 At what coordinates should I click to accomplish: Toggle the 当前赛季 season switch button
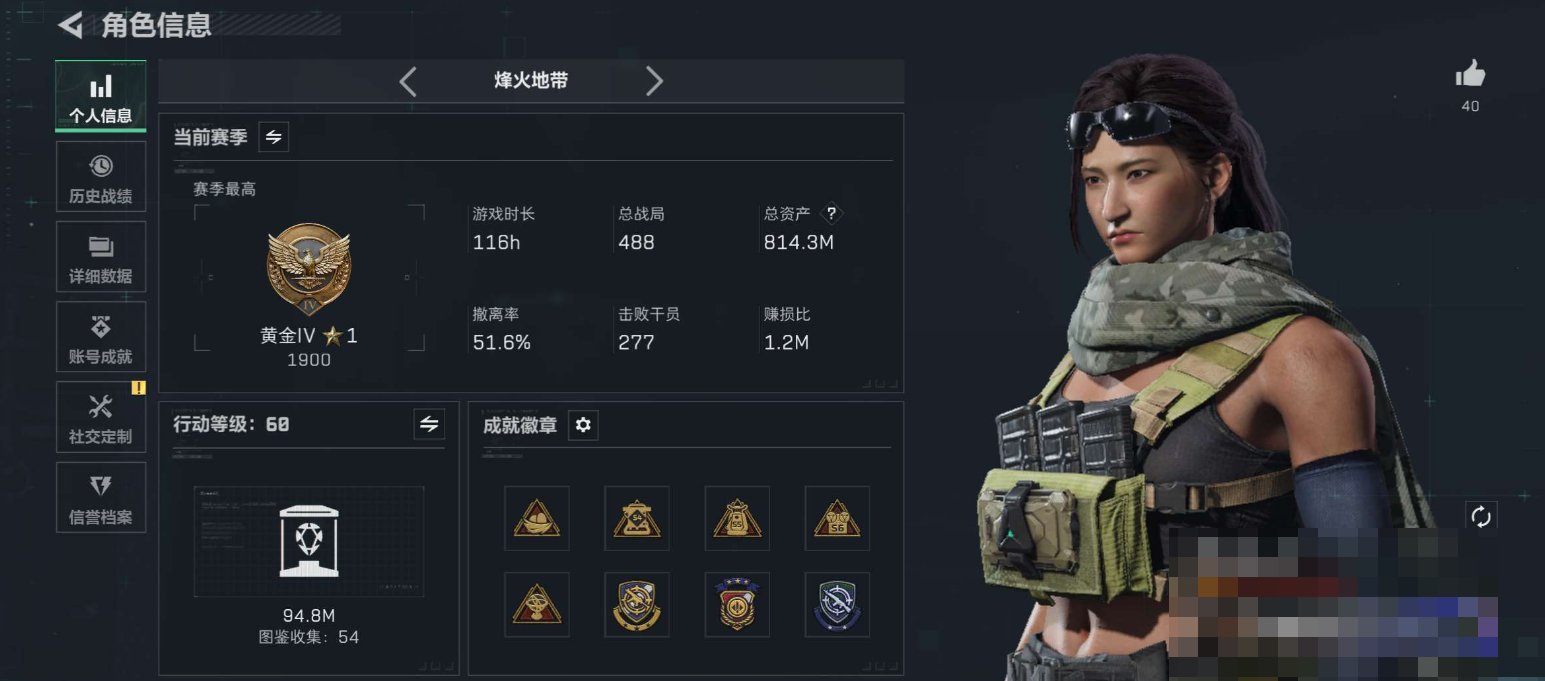pyautogui.click(x=273, y=138)
